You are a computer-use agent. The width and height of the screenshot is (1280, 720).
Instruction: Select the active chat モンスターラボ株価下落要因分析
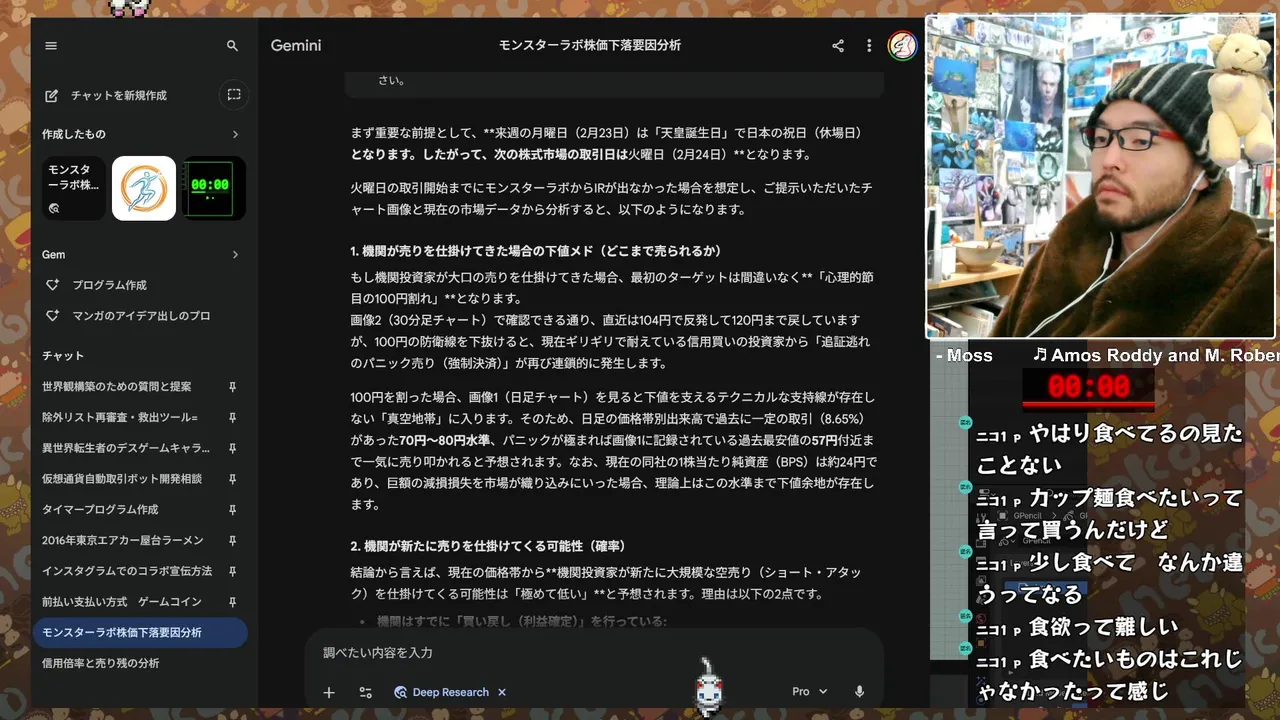[x=140, y=632]
